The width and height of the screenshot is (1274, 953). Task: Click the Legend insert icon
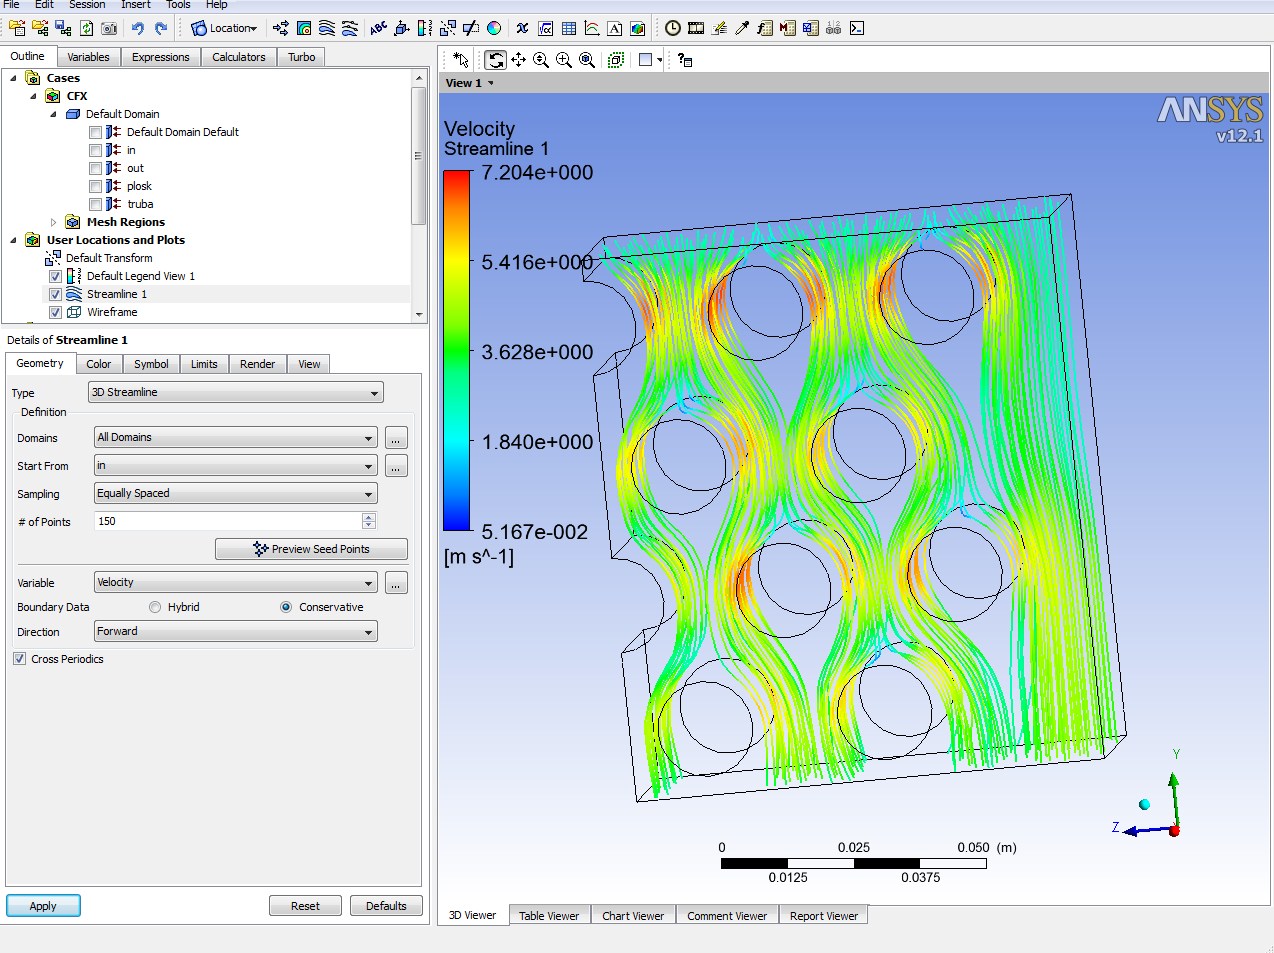pyautogui.click(x=425, y=28)
